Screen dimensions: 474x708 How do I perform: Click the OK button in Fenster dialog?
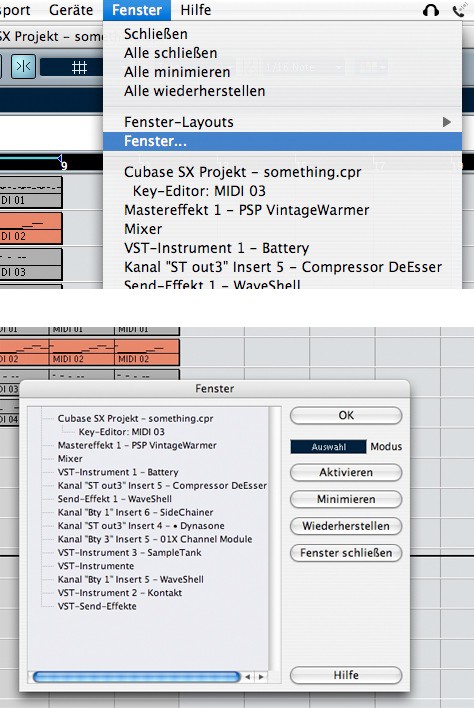[346, 415]
